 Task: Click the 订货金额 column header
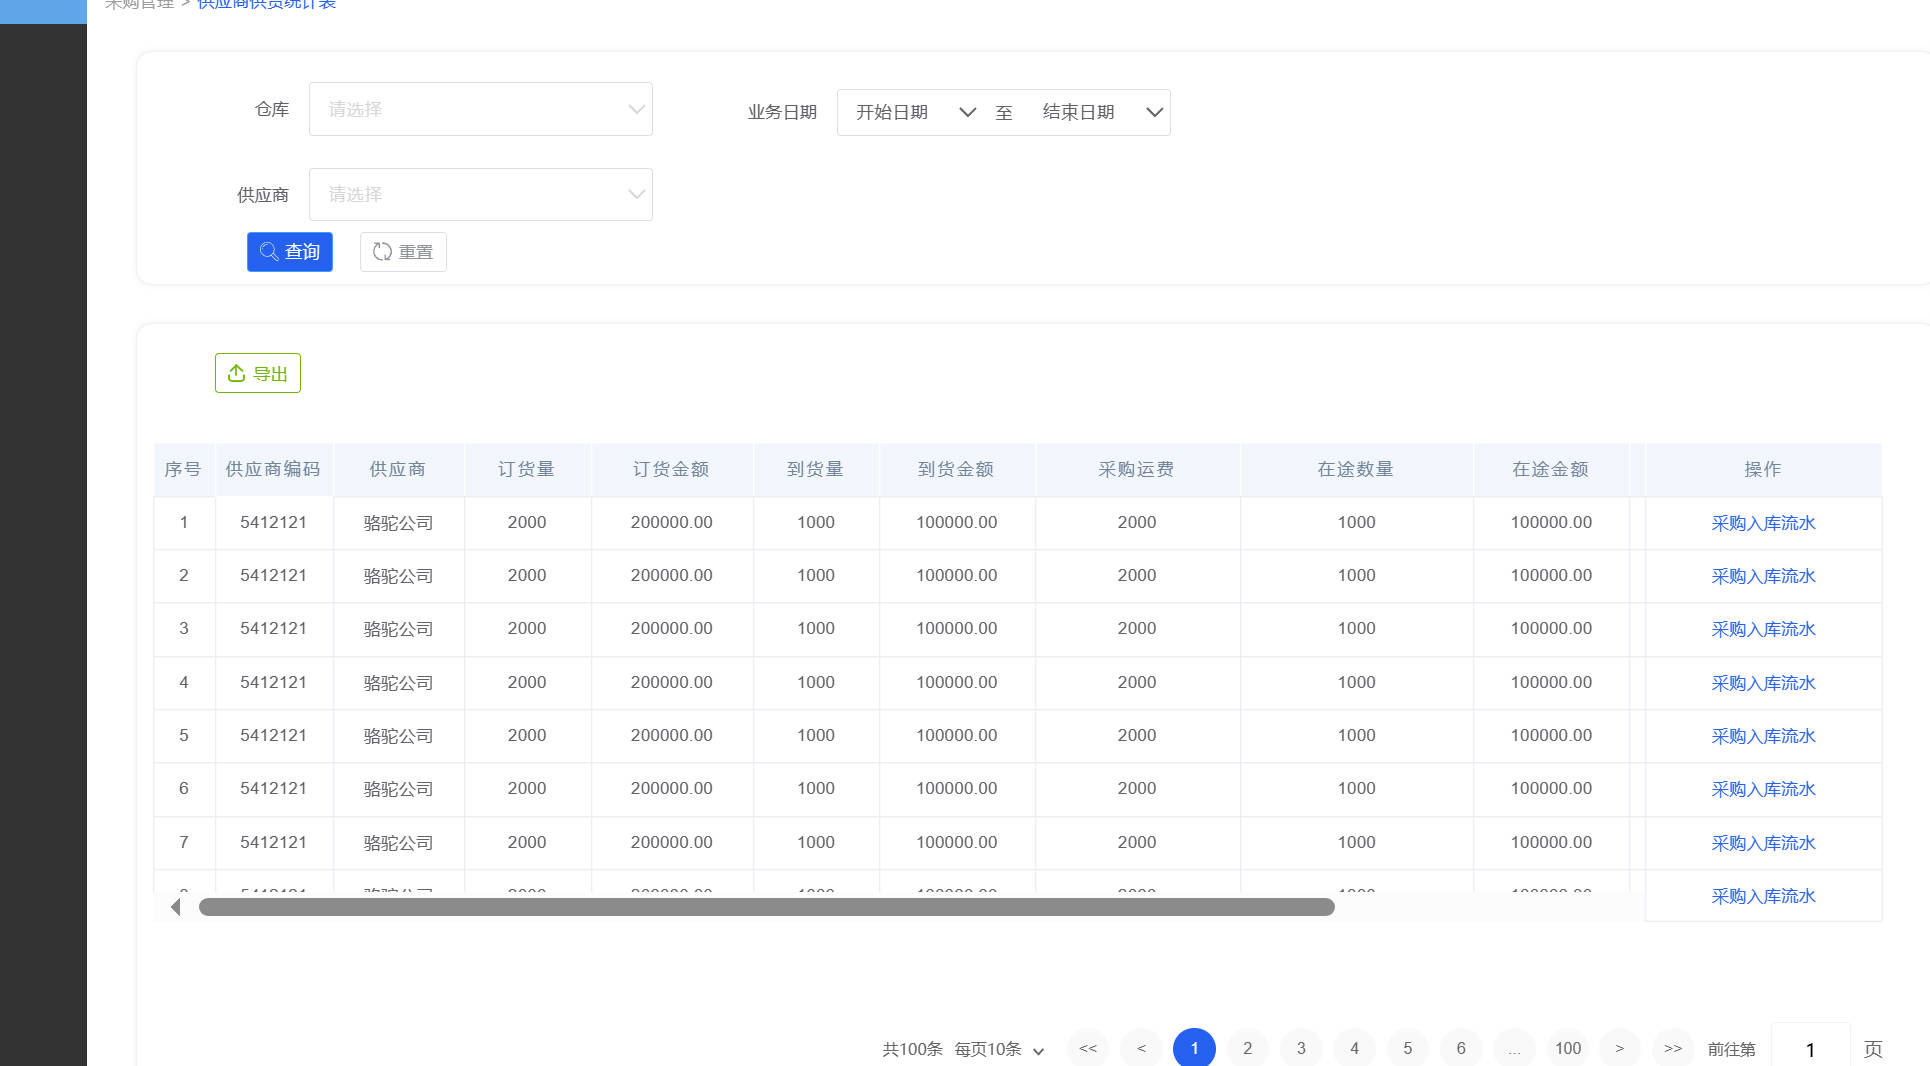(671, 469)
